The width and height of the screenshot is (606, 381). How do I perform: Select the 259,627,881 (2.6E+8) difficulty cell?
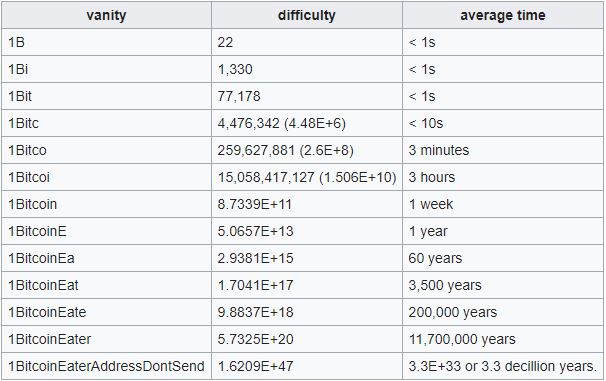(x=307, y=150)
